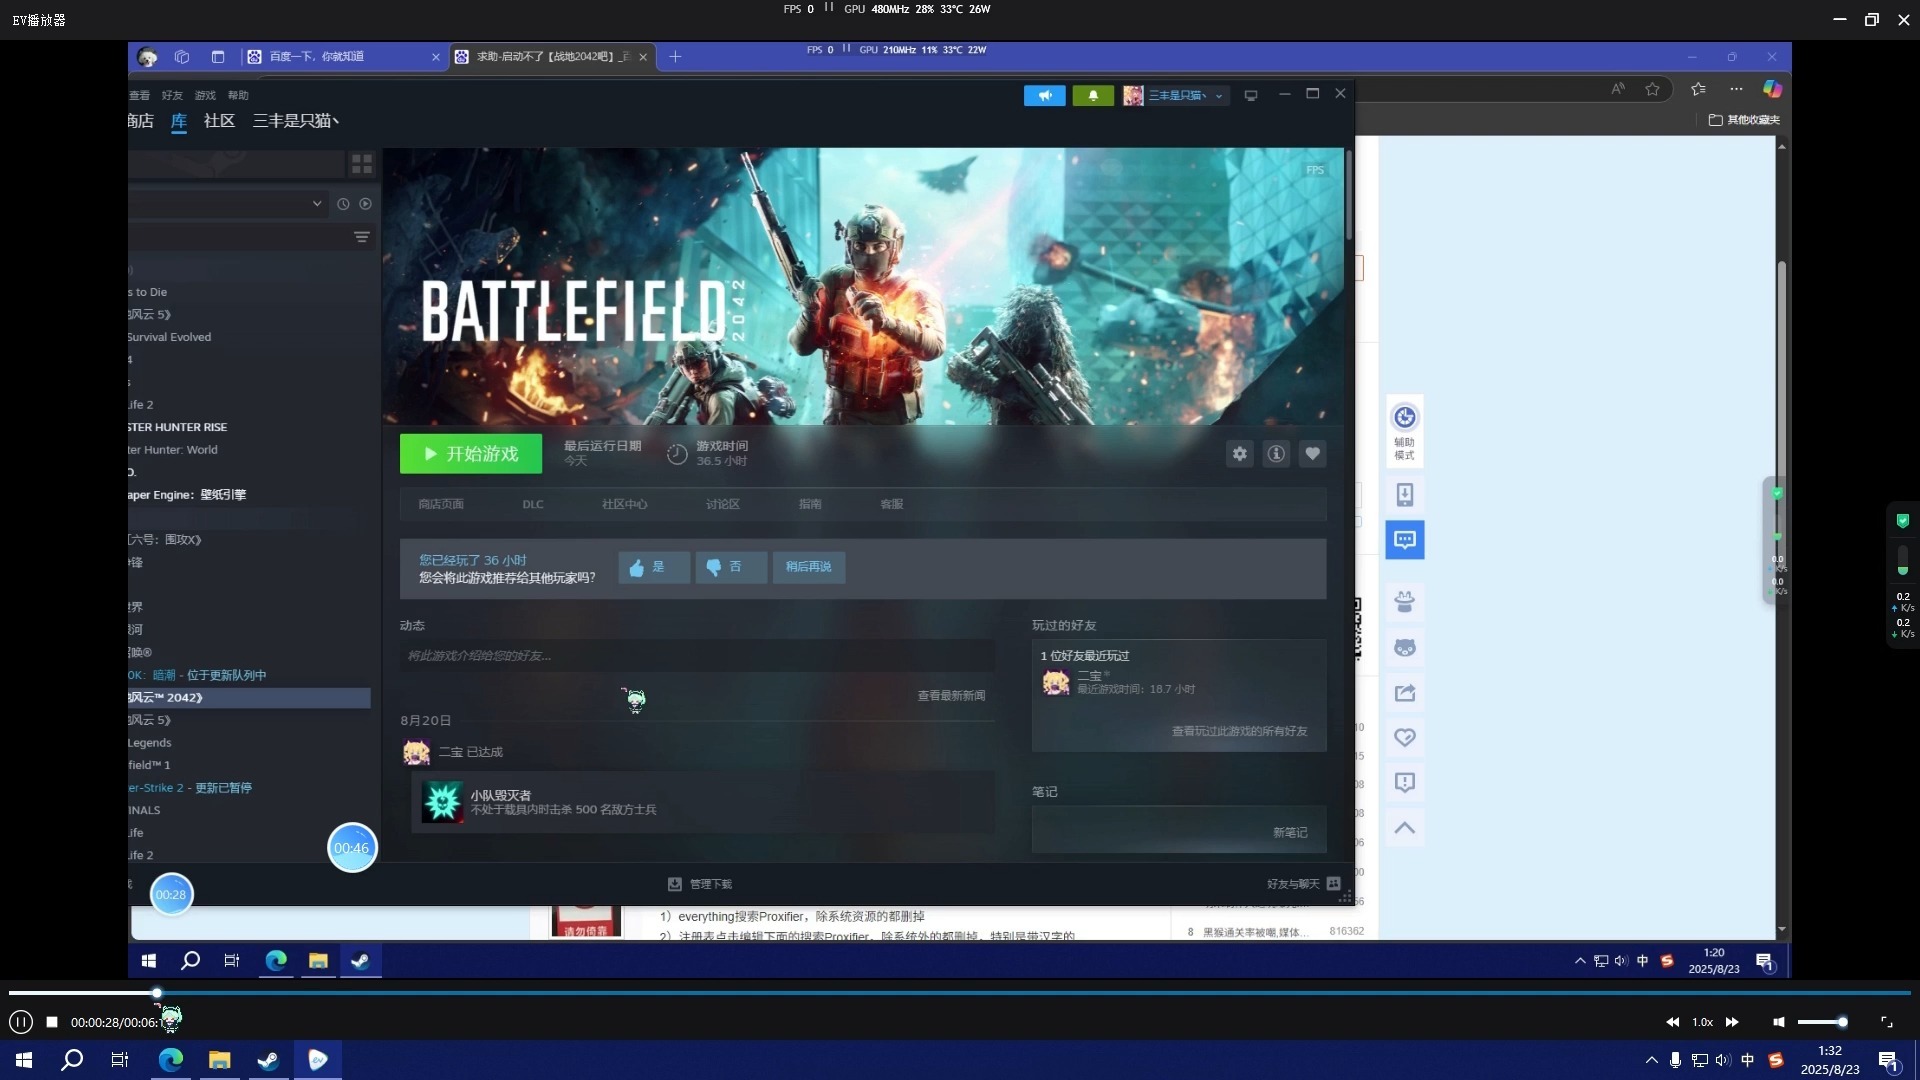Click the 小队毁灭者 achievement icon
Viewport: 1920px width, 1080px height.
(442, 802)
